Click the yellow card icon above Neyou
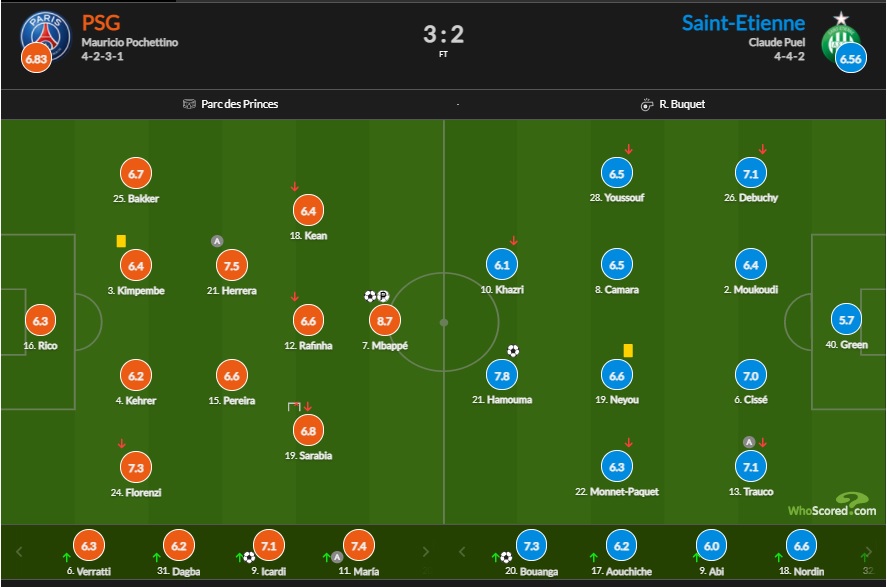 (x=628, y=351)
